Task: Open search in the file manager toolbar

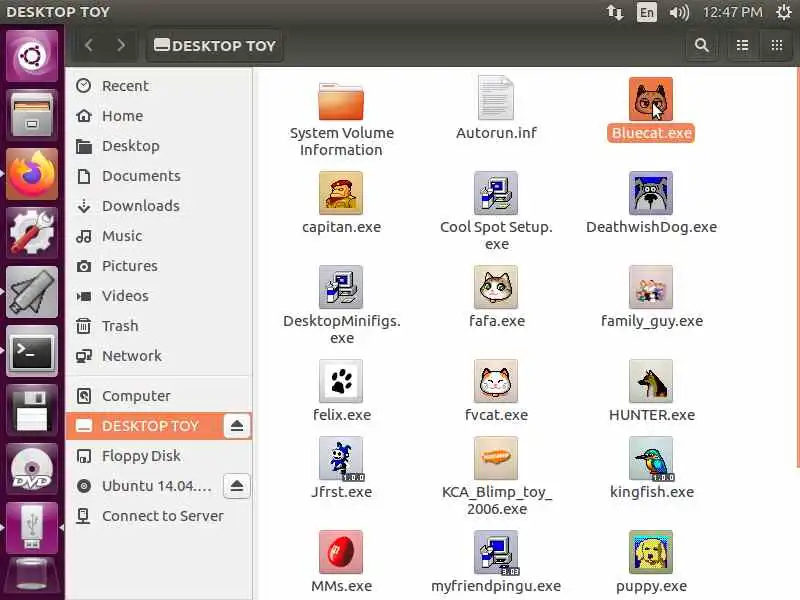Action: (x=702, y=45)
